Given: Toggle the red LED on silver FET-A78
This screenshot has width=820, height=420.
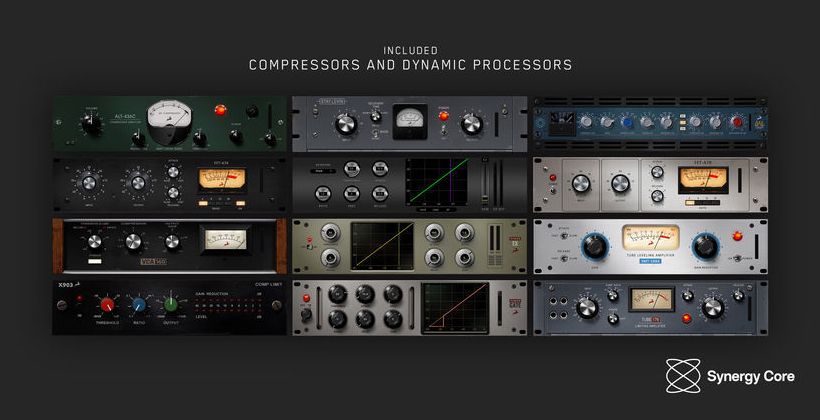Looking at the screenshot, I should pos(553,178).
